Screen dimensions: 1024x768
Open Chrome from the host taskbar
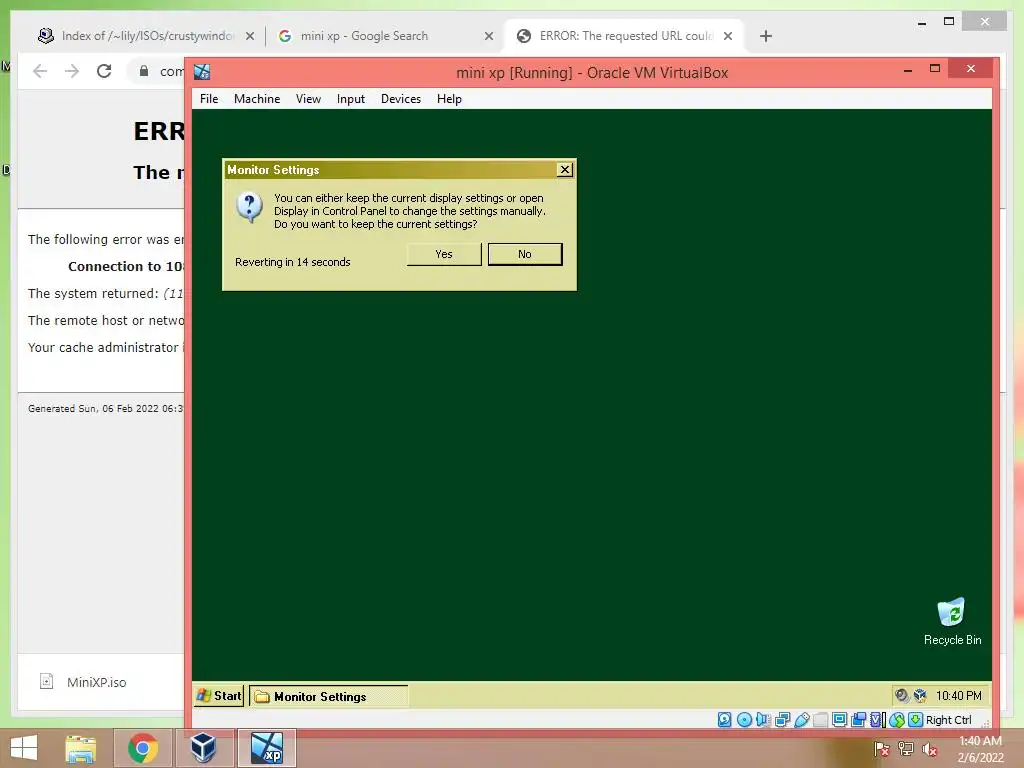(x=142, y=748)
